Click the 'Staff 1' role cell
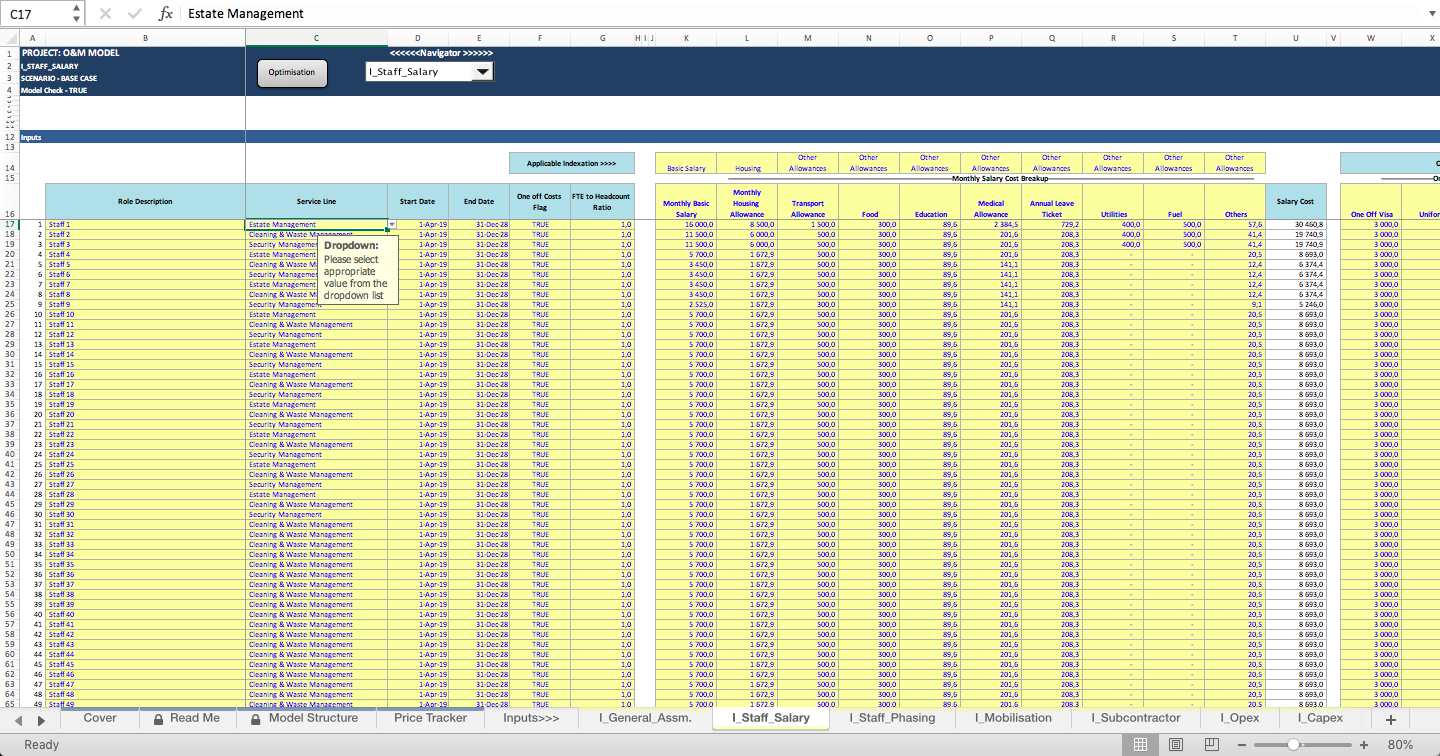This screenshot has height=756, width=1440. pos(145,225)
